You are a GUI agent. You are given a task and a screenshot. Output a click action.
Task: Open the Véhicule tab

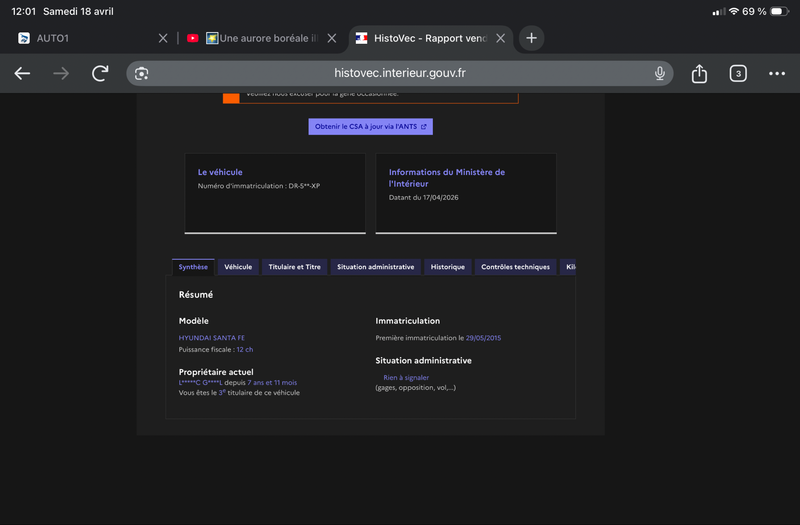[x=238, y=267]
